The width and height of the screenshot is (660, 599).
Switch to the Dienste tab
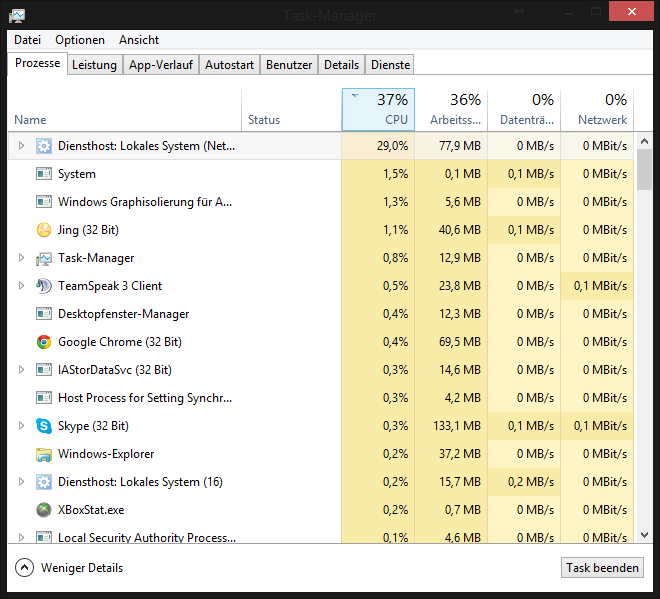pyautogui.click(x=390, y=65)
